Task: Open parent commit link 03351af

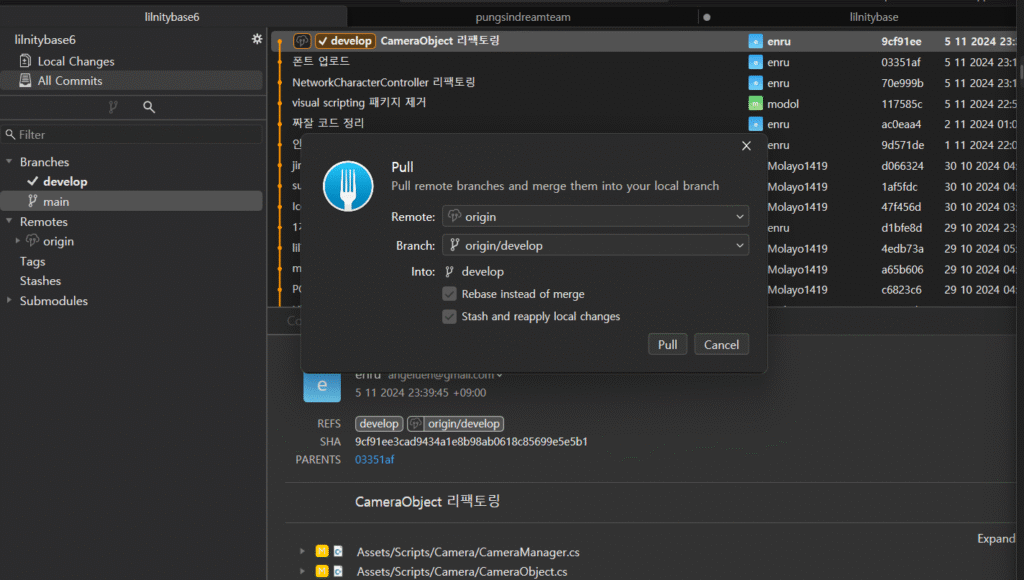Action: [x=374, y=459]
